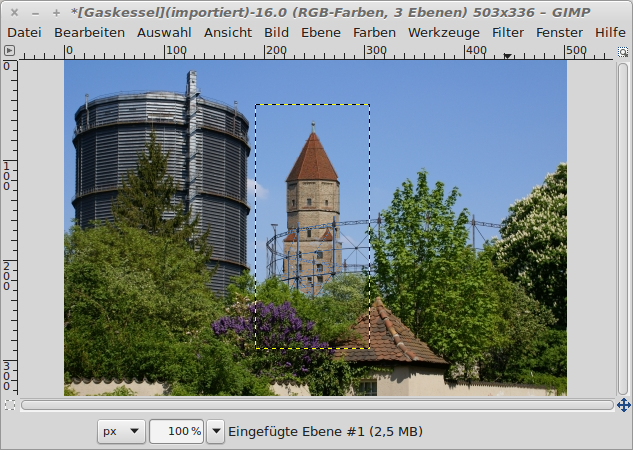Toggle Quick Mask at bottom-left corner
The height and width of the screenshot is (450, 633).
click(9, 405)
